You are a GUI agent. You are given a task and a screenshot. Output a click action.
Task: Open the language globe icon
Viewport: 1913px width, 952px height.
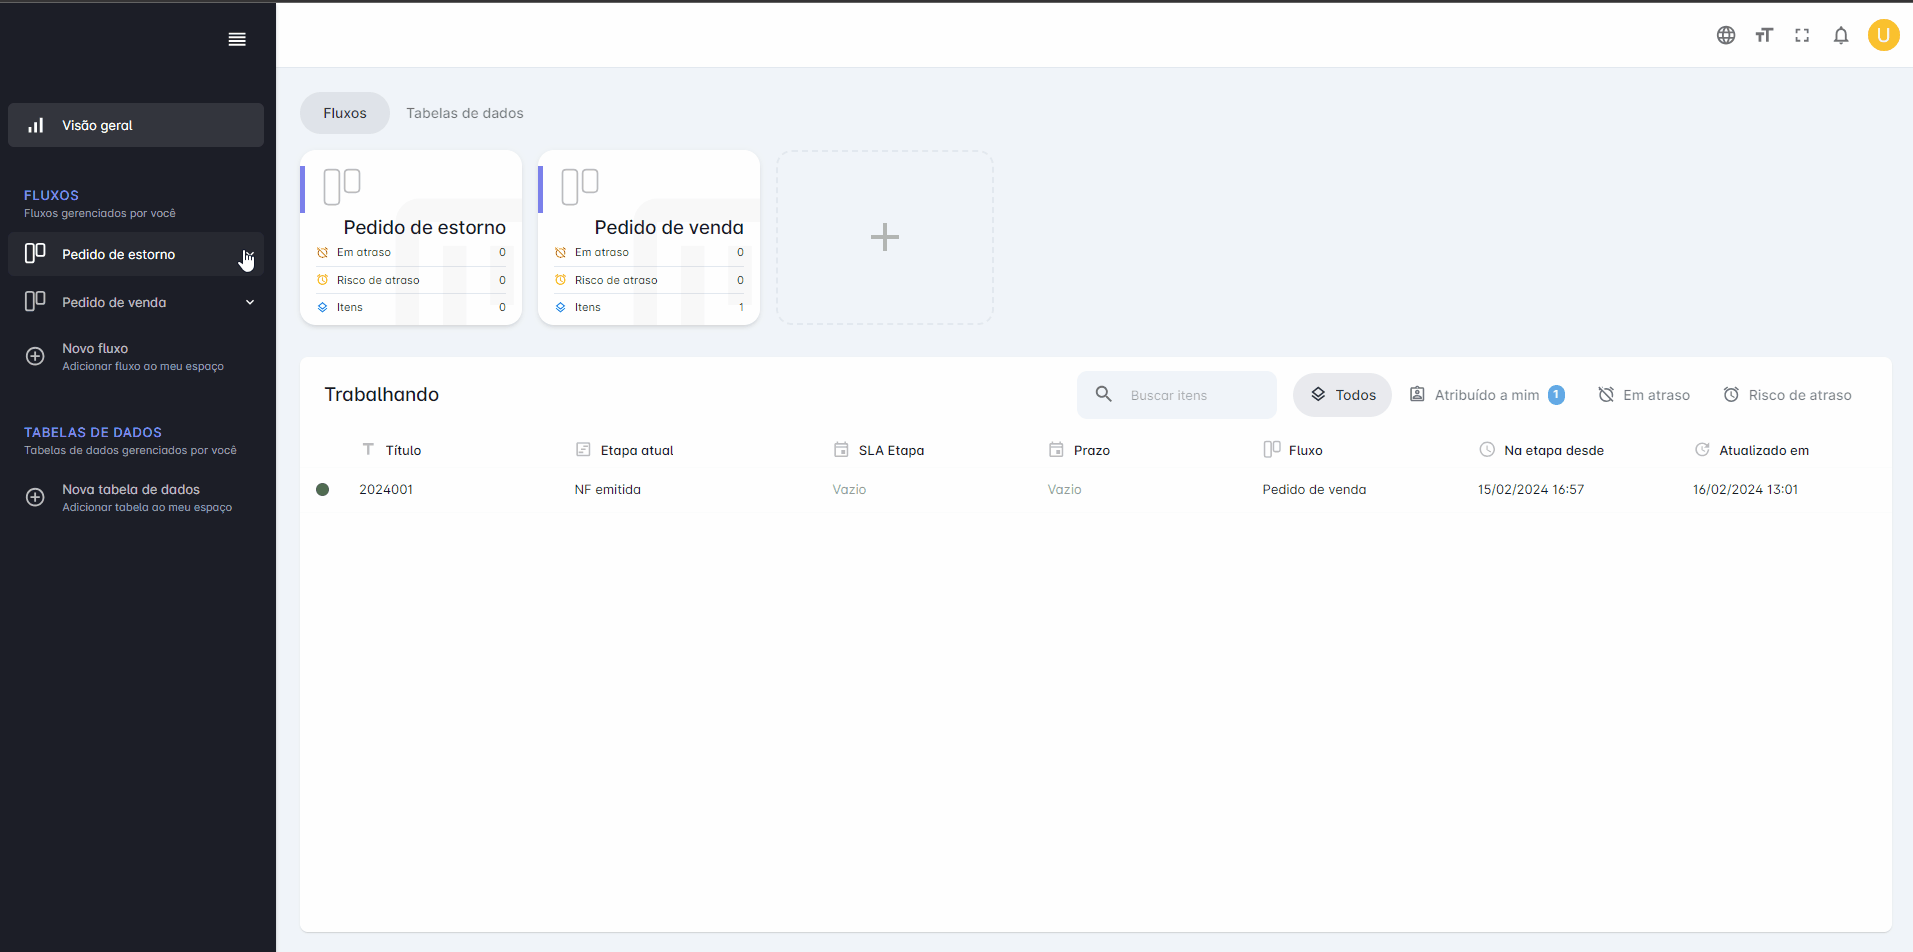[1726, 35]
